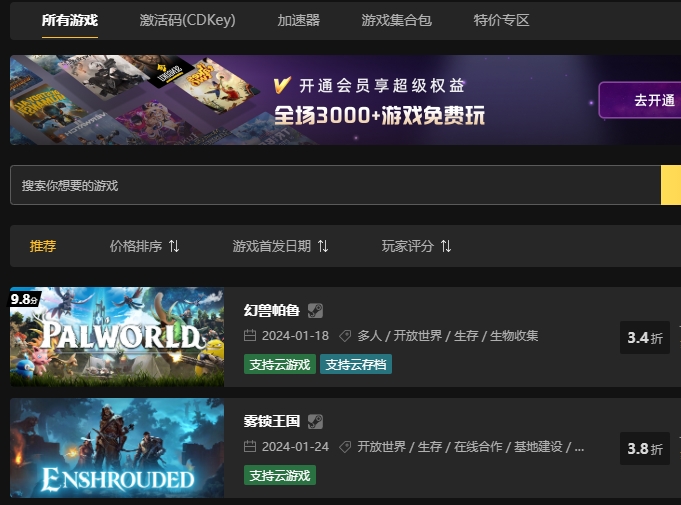Click the tag icon on the 雾锁王国 row
Image resolution: width=681 pixels, height=505 pixels.
pyautogui.click(x=345, y=447)
